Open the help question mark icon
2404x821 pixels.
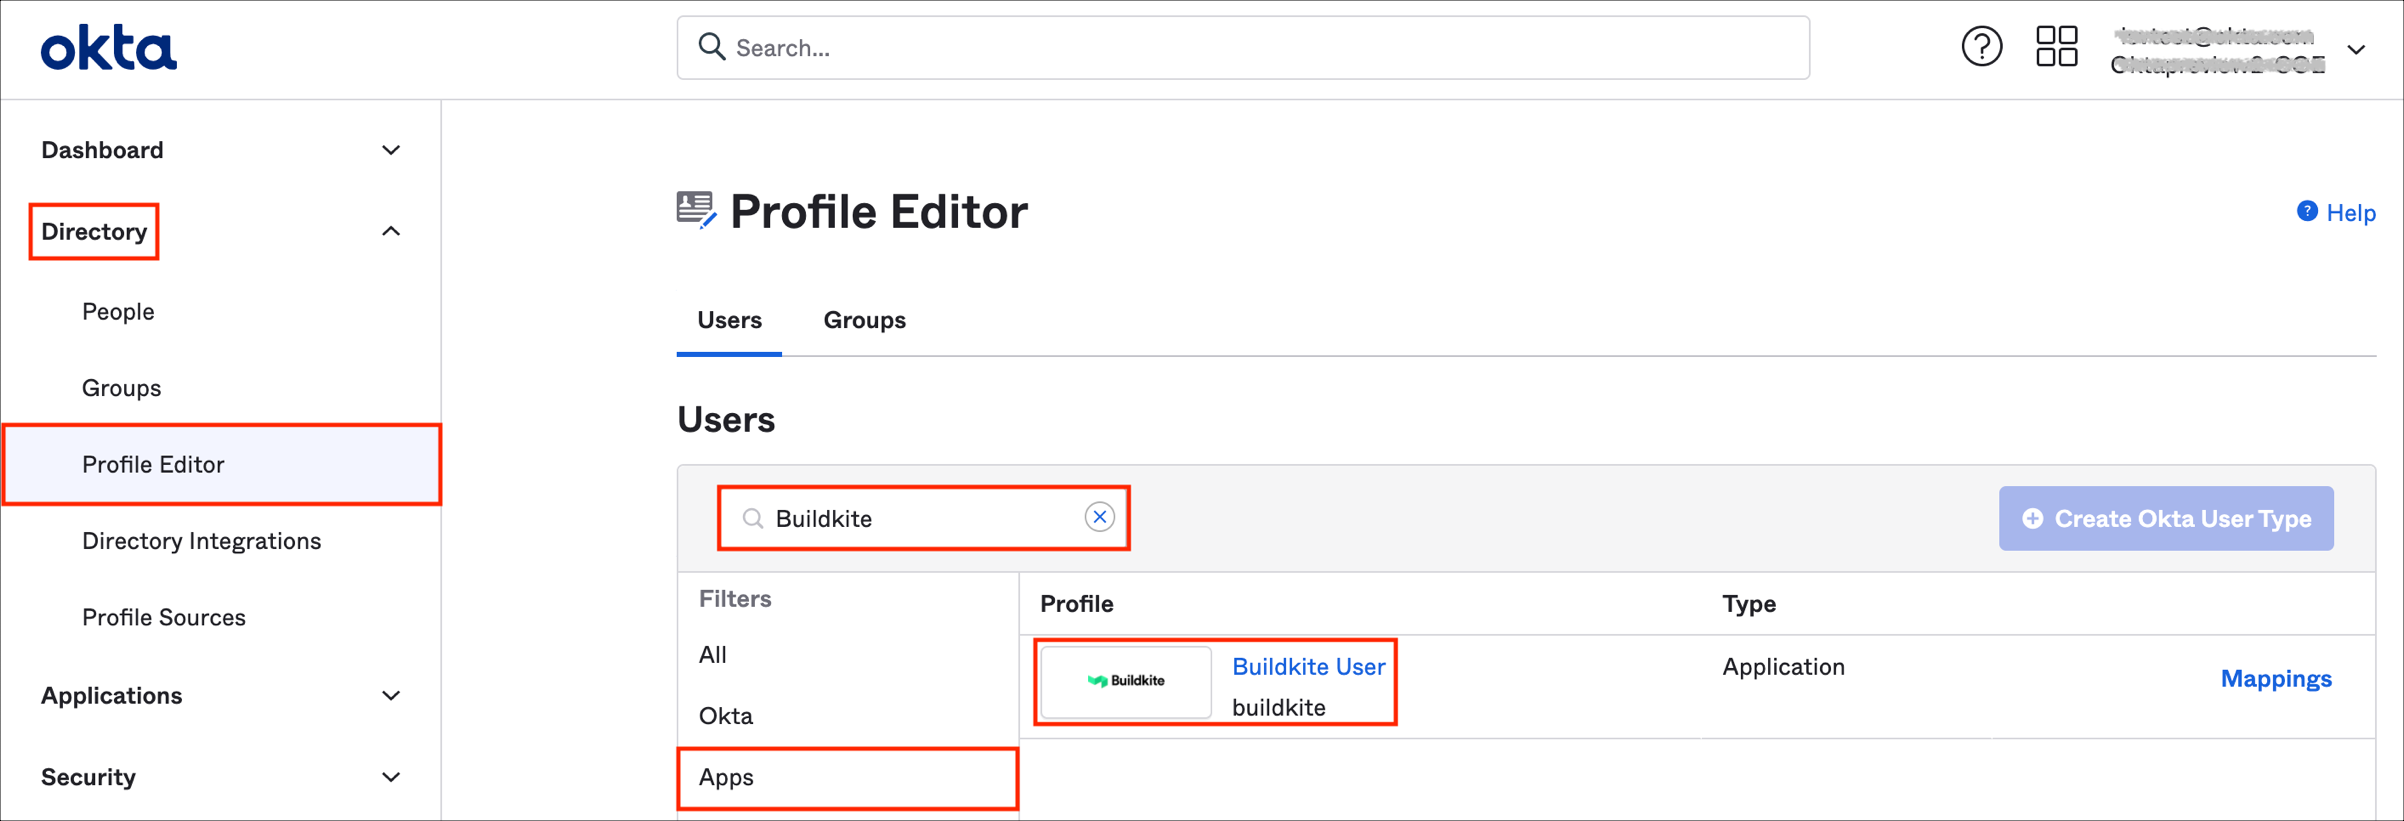pos(1981,47)
